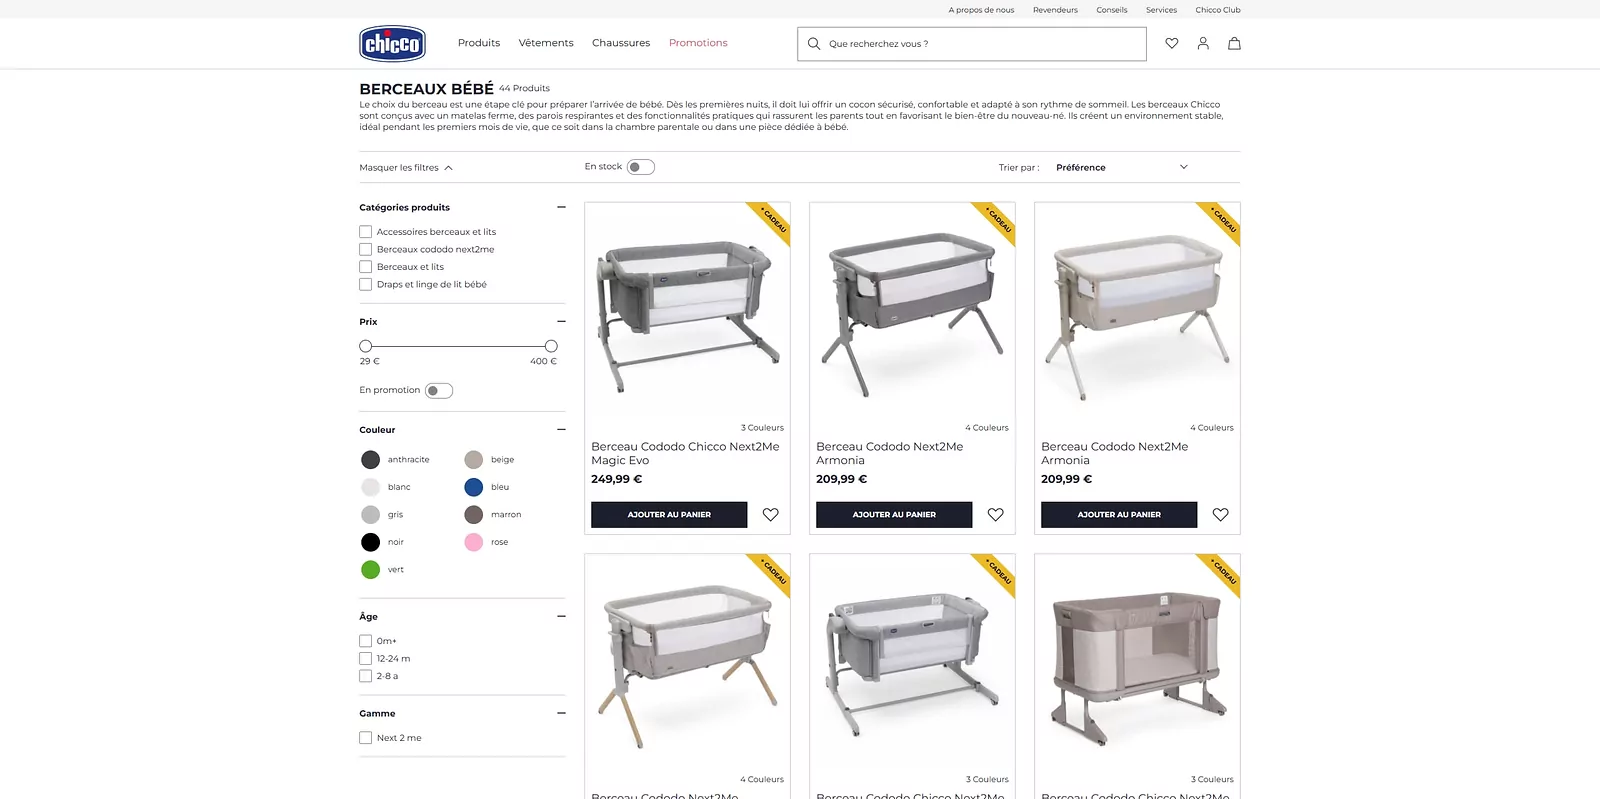
Task: Check the 0m+ age filter
Action: click(x=365, y=641)
